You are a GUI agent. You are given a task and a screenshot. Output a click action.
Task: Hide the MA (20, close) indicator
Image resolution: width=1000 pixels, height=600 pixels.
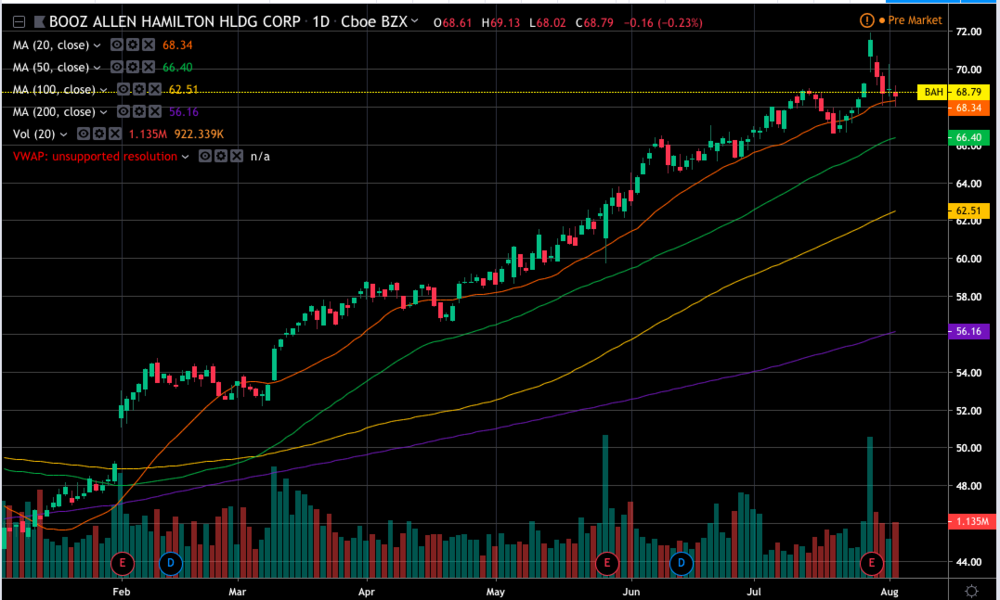[x=116, y=45]
